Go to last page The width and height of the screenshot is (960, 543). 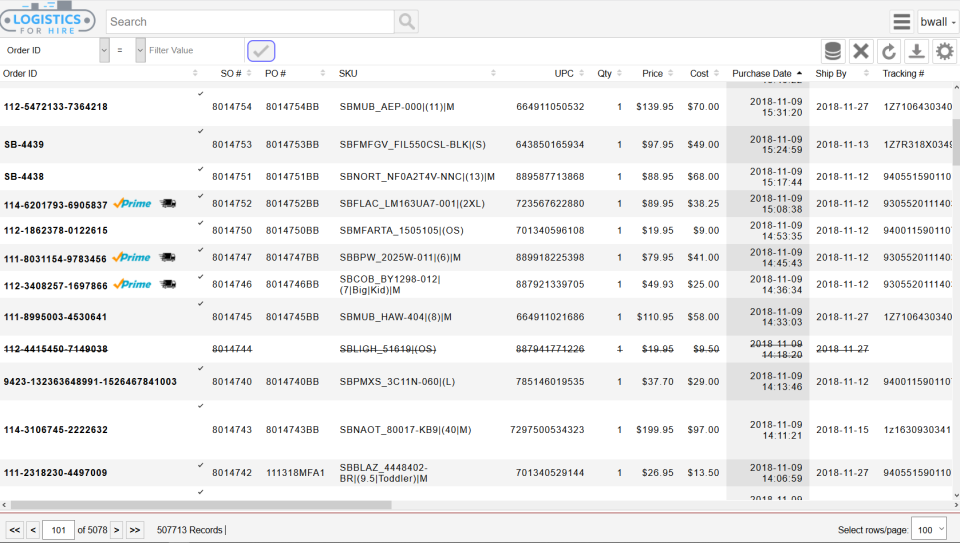tap(135, 530)
